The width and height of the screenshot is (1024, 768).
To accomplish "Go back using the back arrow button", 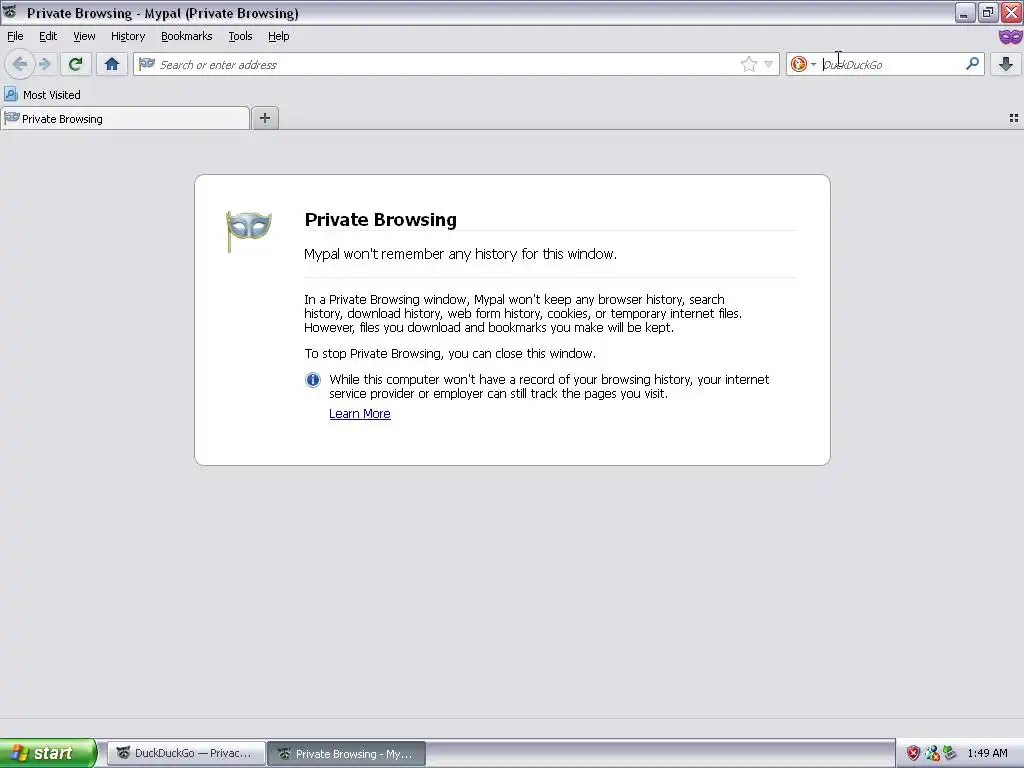I will [x=20, y=64].
